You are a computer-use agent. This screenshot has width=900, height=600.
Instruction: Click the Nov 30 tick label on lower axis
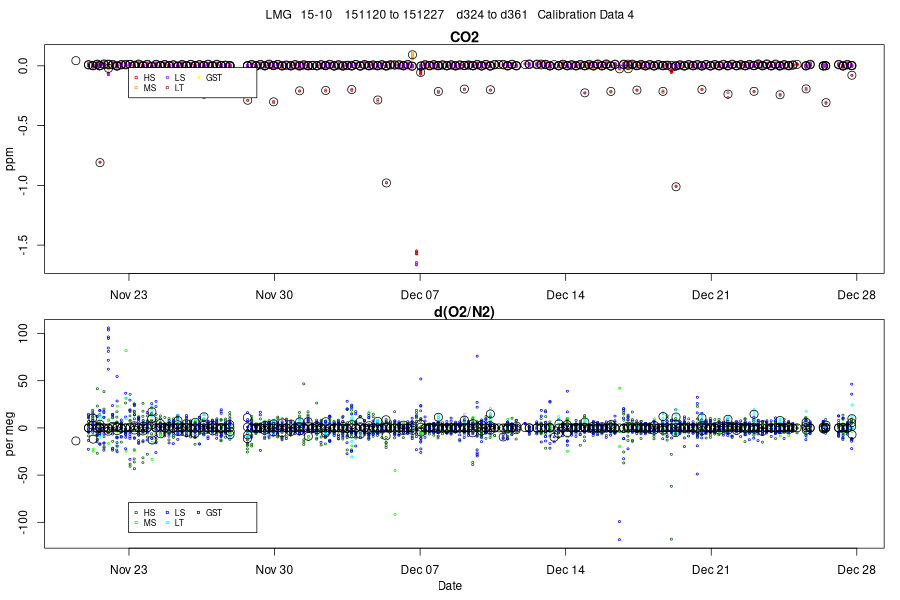pos(274,570)
